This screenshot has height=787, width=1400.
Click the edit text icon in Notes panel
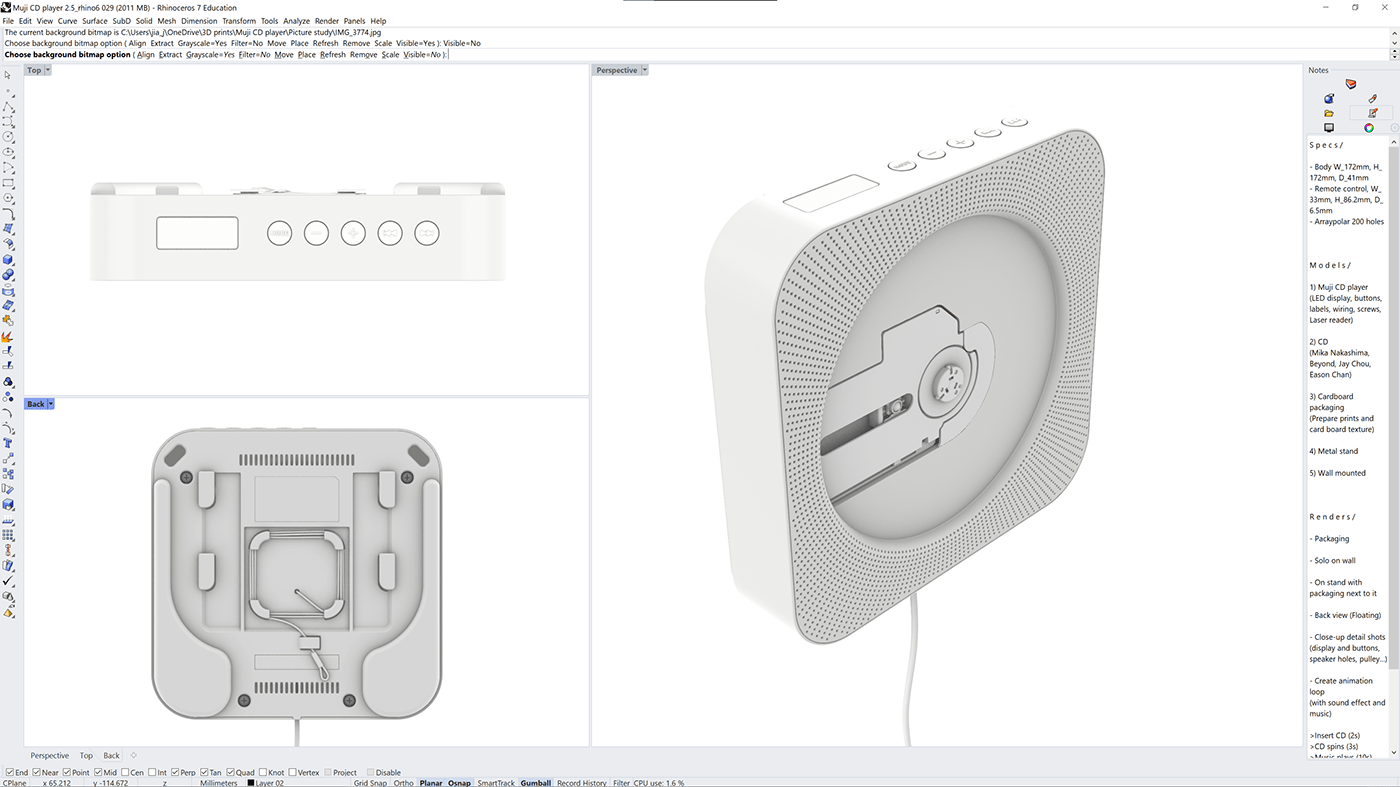pyautogui.click(x=1371, y=112)
